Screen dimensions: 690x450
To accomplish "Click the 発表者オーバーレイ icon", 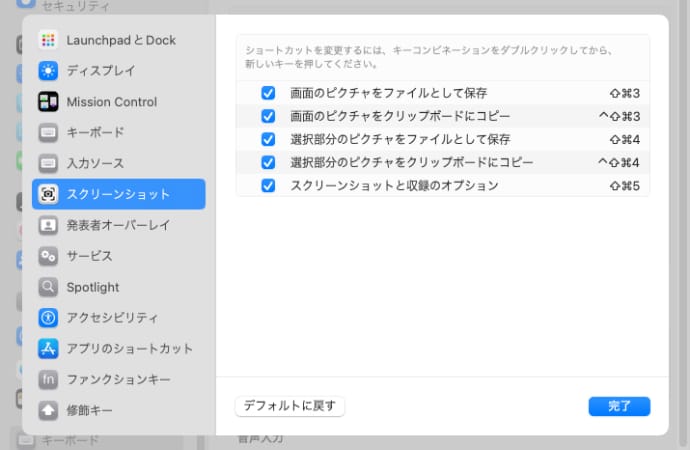I will [49, 225].
